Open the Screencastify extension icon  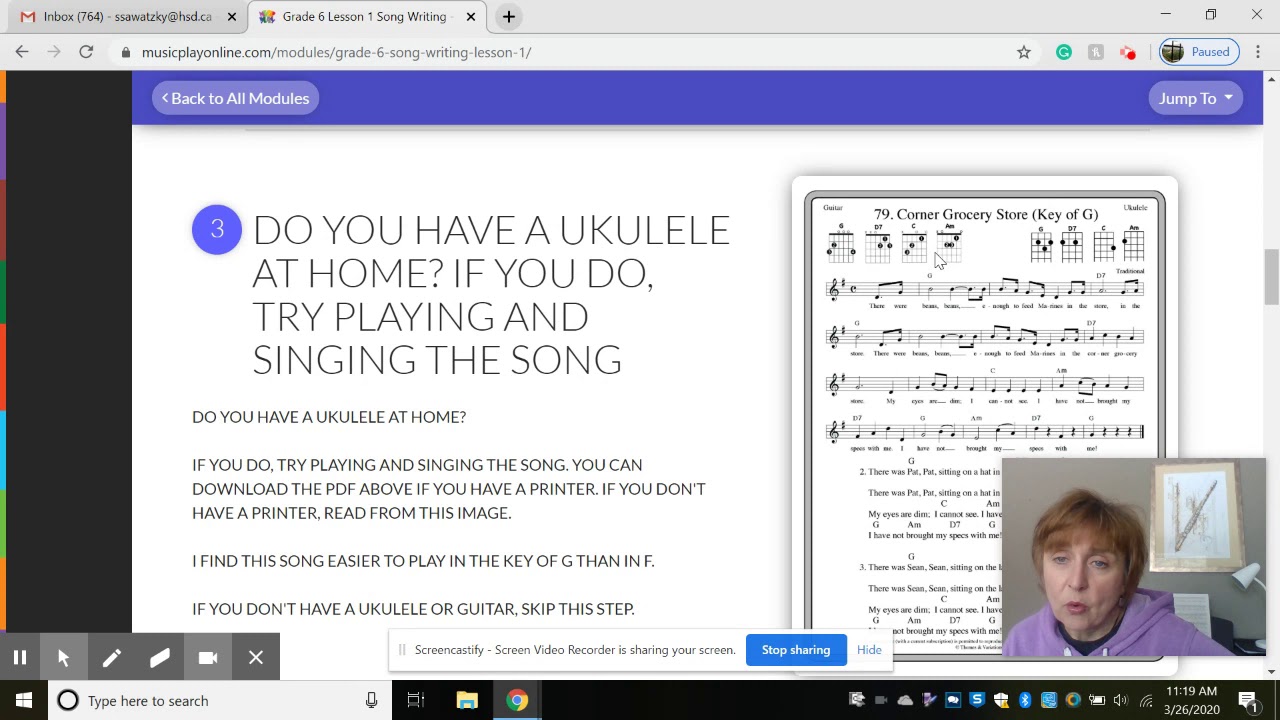(1128, 52)
